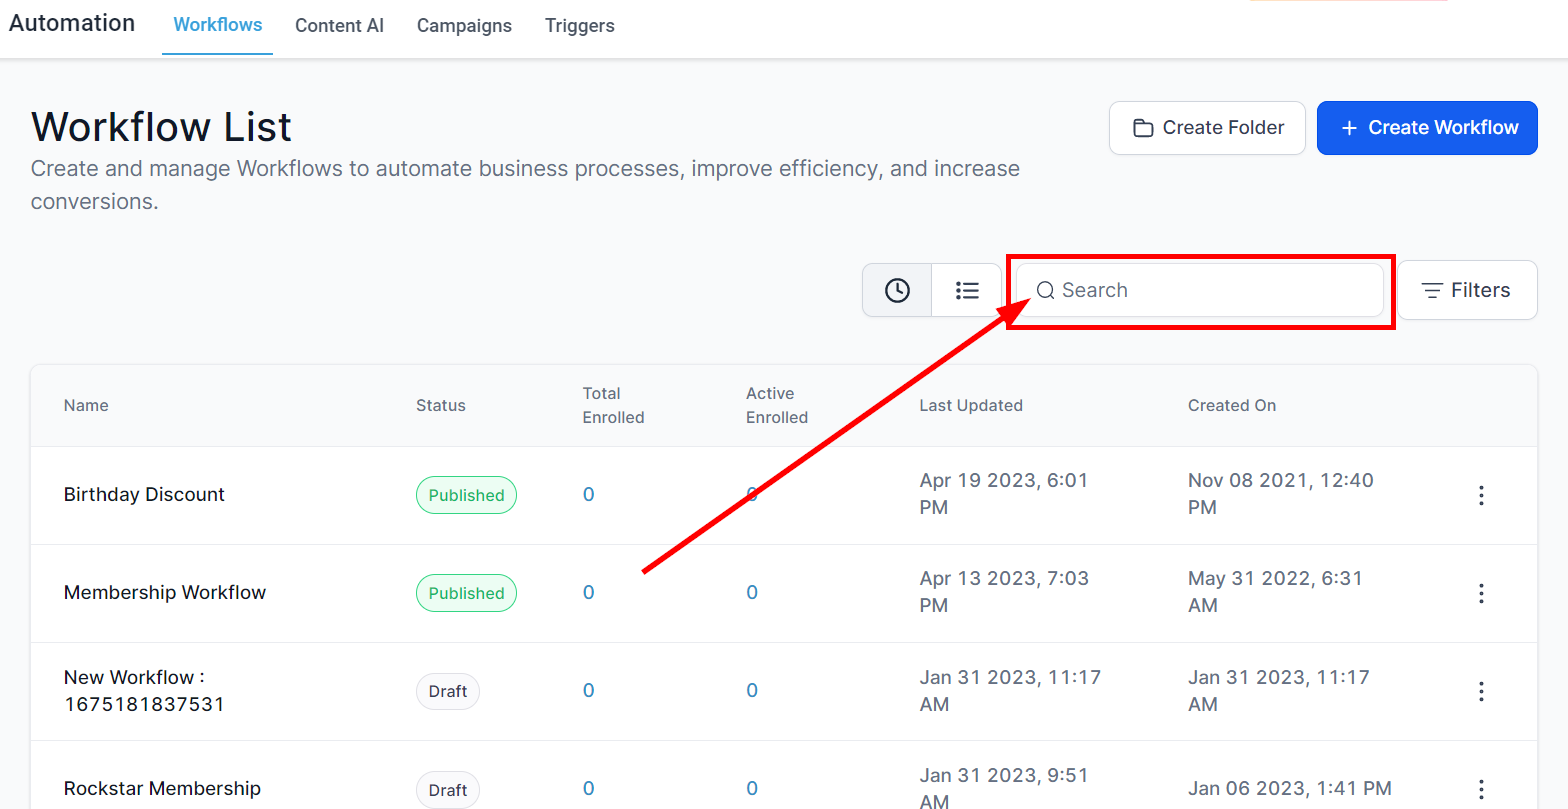Click the Create Workflow button
Viewport: 1568px width, 809px height.
click(x=1426, y=128)
